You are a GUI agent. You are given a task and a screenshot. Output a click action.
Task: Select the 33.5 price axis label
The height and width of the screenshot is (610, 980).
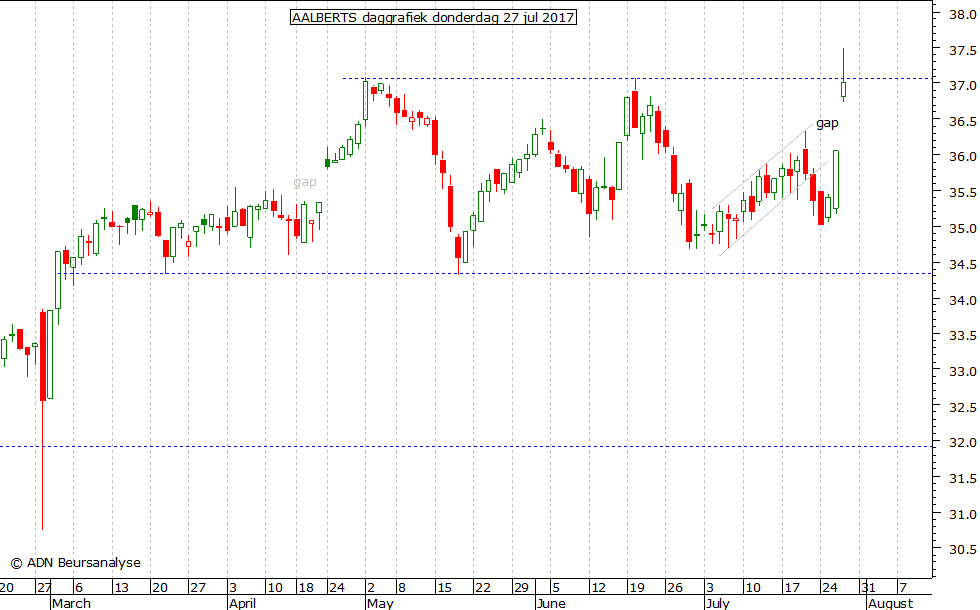(962, 336)
